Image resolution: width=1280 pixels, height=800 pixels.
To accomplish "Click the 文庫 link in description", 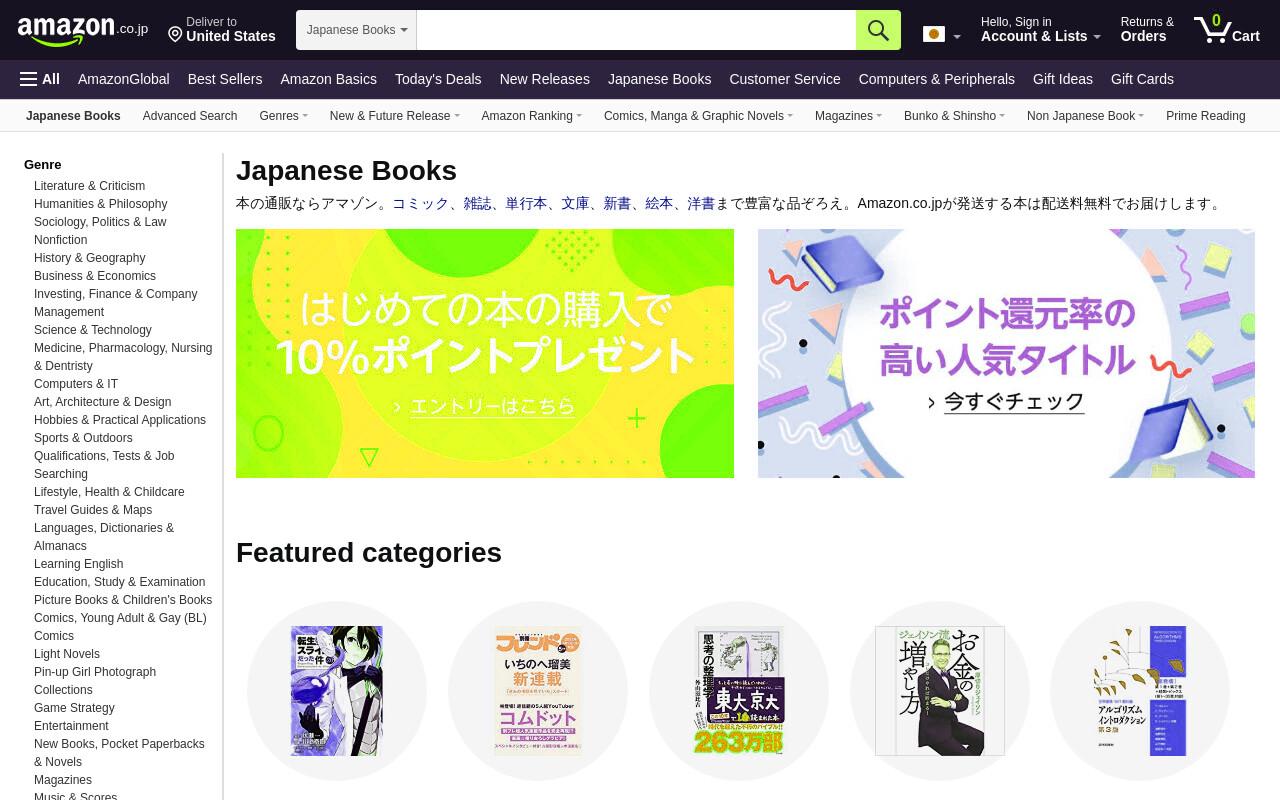I will [x=575, y=203].
